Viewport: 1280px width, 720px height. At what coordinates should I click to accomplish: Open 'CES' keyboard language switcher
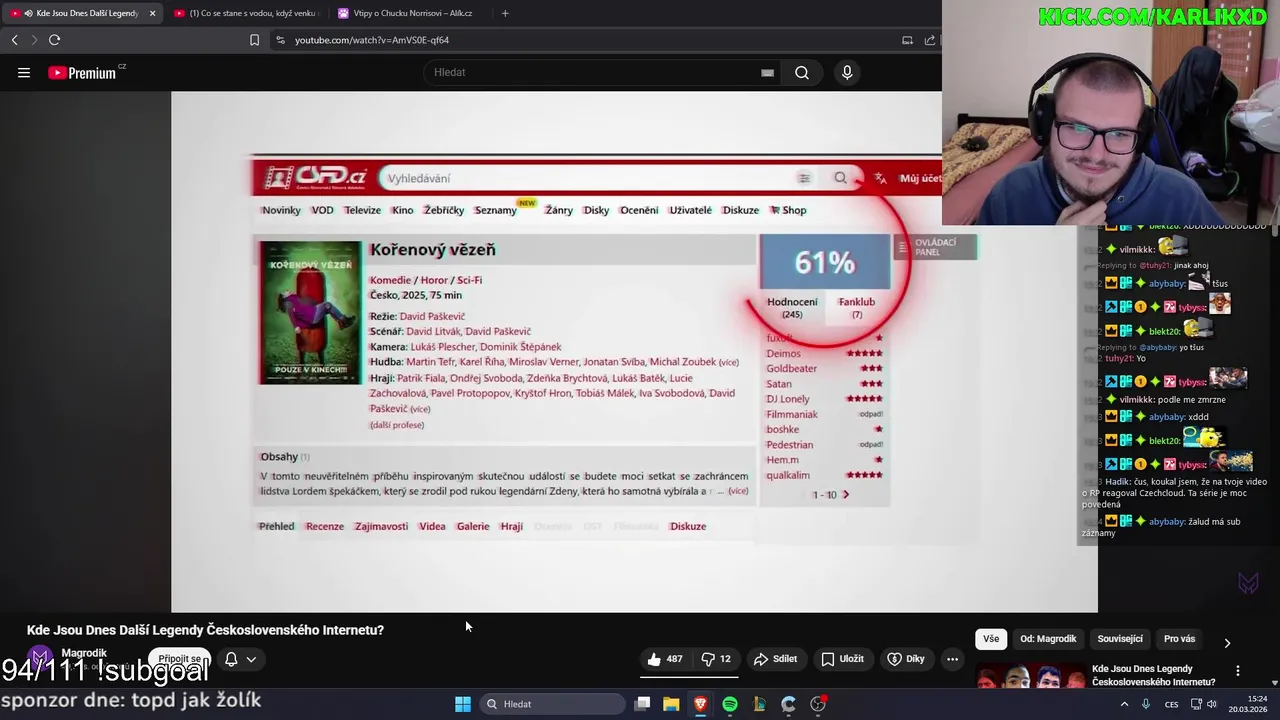pos(1171,704)
